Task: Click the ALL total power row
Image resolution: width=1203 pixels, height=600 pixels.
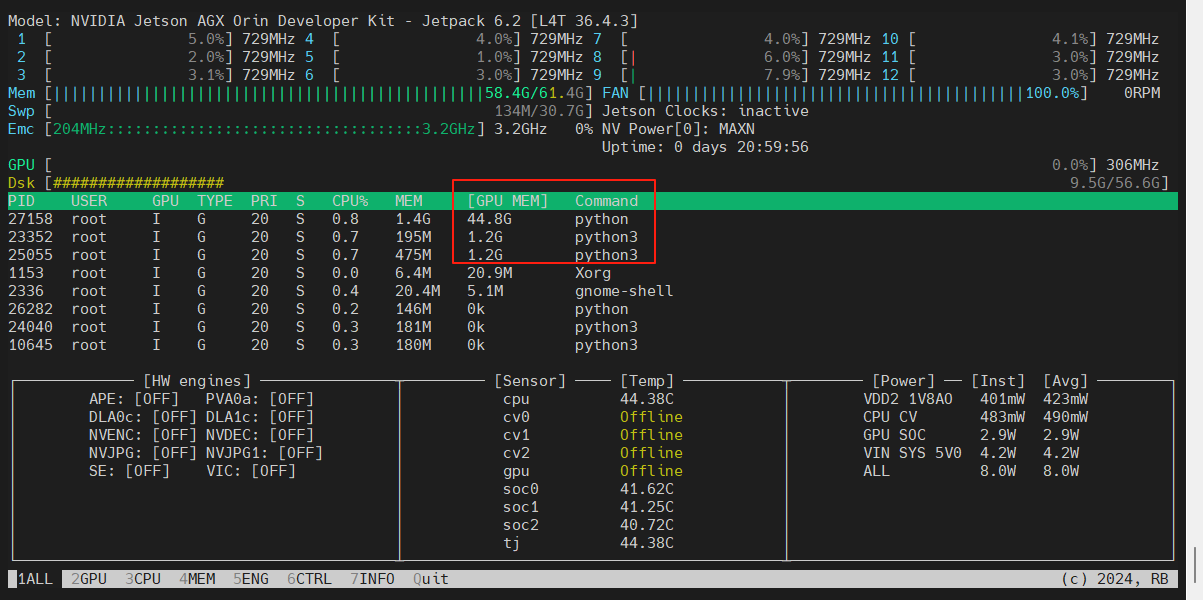Action: [x=971, y=471]
